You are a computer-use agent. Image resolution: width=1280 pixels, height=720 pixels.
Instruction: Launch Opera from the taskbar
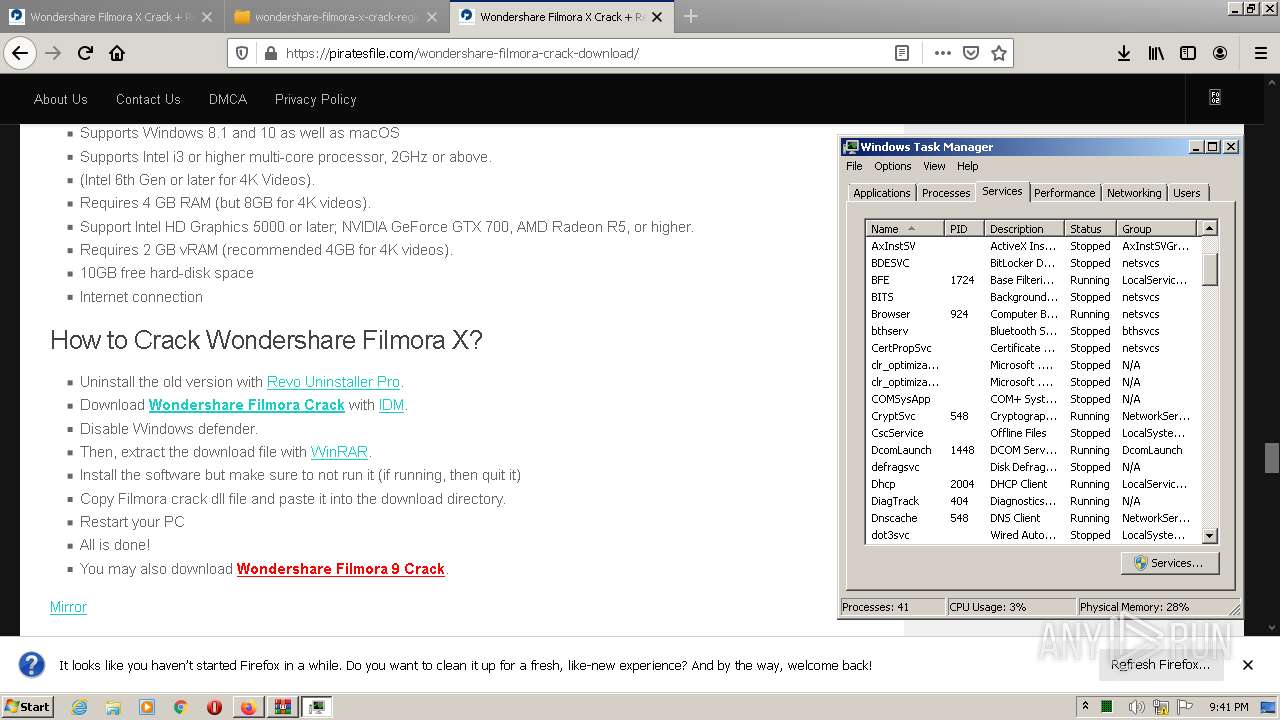(x=214, y=707)
